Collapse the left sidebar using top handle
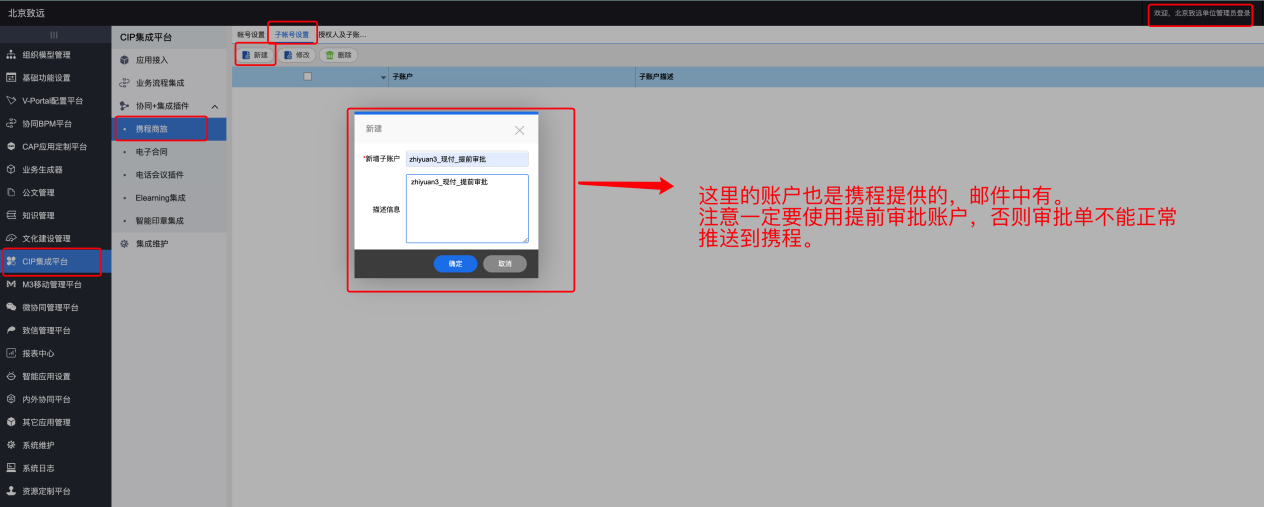1264x507 pixels. 54,35
